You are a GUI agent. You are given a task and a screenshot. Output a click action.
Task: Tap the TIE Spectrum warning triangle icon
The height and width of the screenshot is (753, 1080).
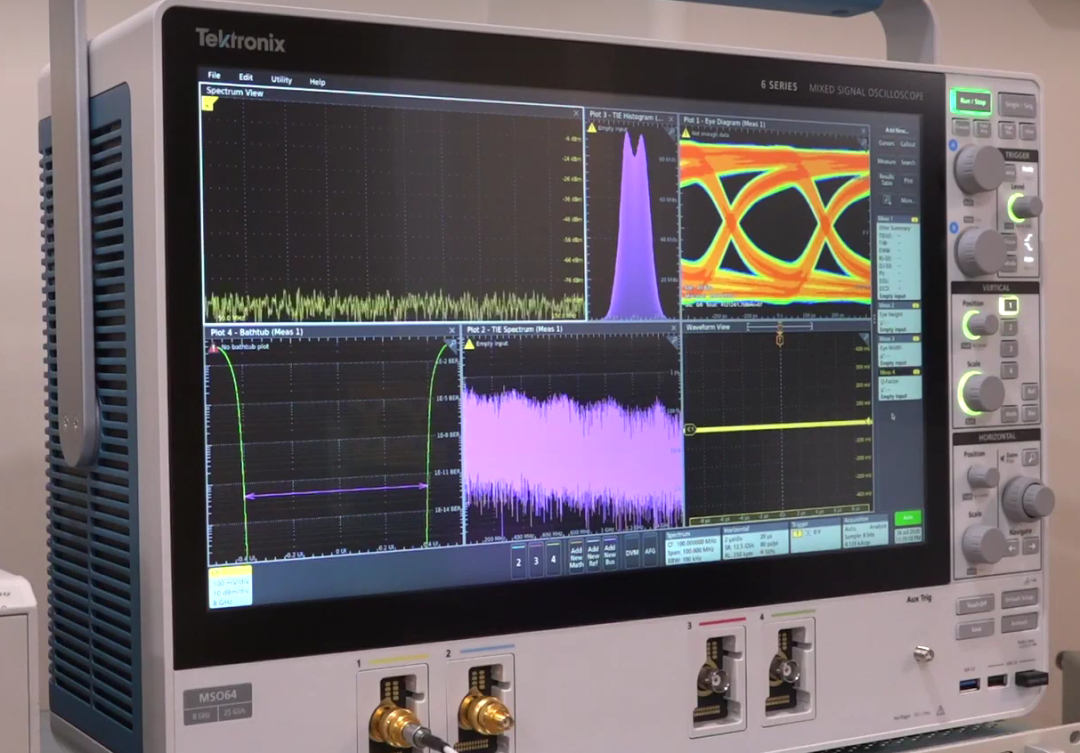tap(470, 343)
